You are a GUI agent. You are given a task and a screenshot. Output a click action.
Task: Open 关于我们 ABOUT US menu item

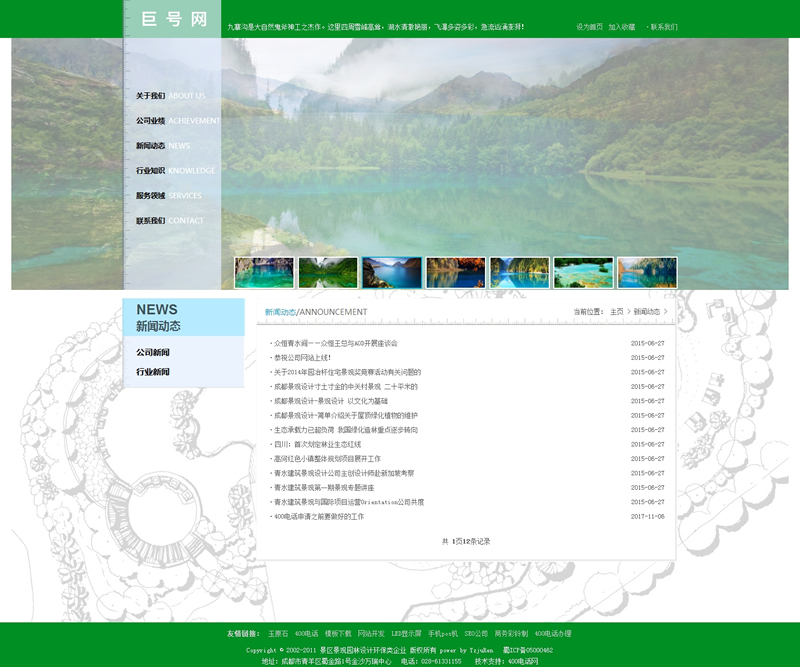point(170,96)
